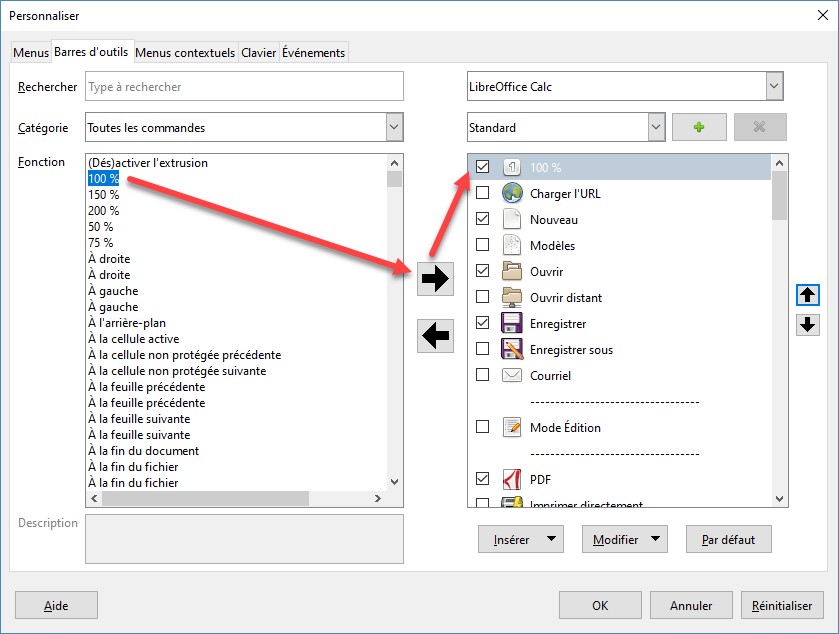This screenshot has width=839, height=634.
Task: Click the Rechercher search field
Action: pyautogui.click(x=244, y=87)
